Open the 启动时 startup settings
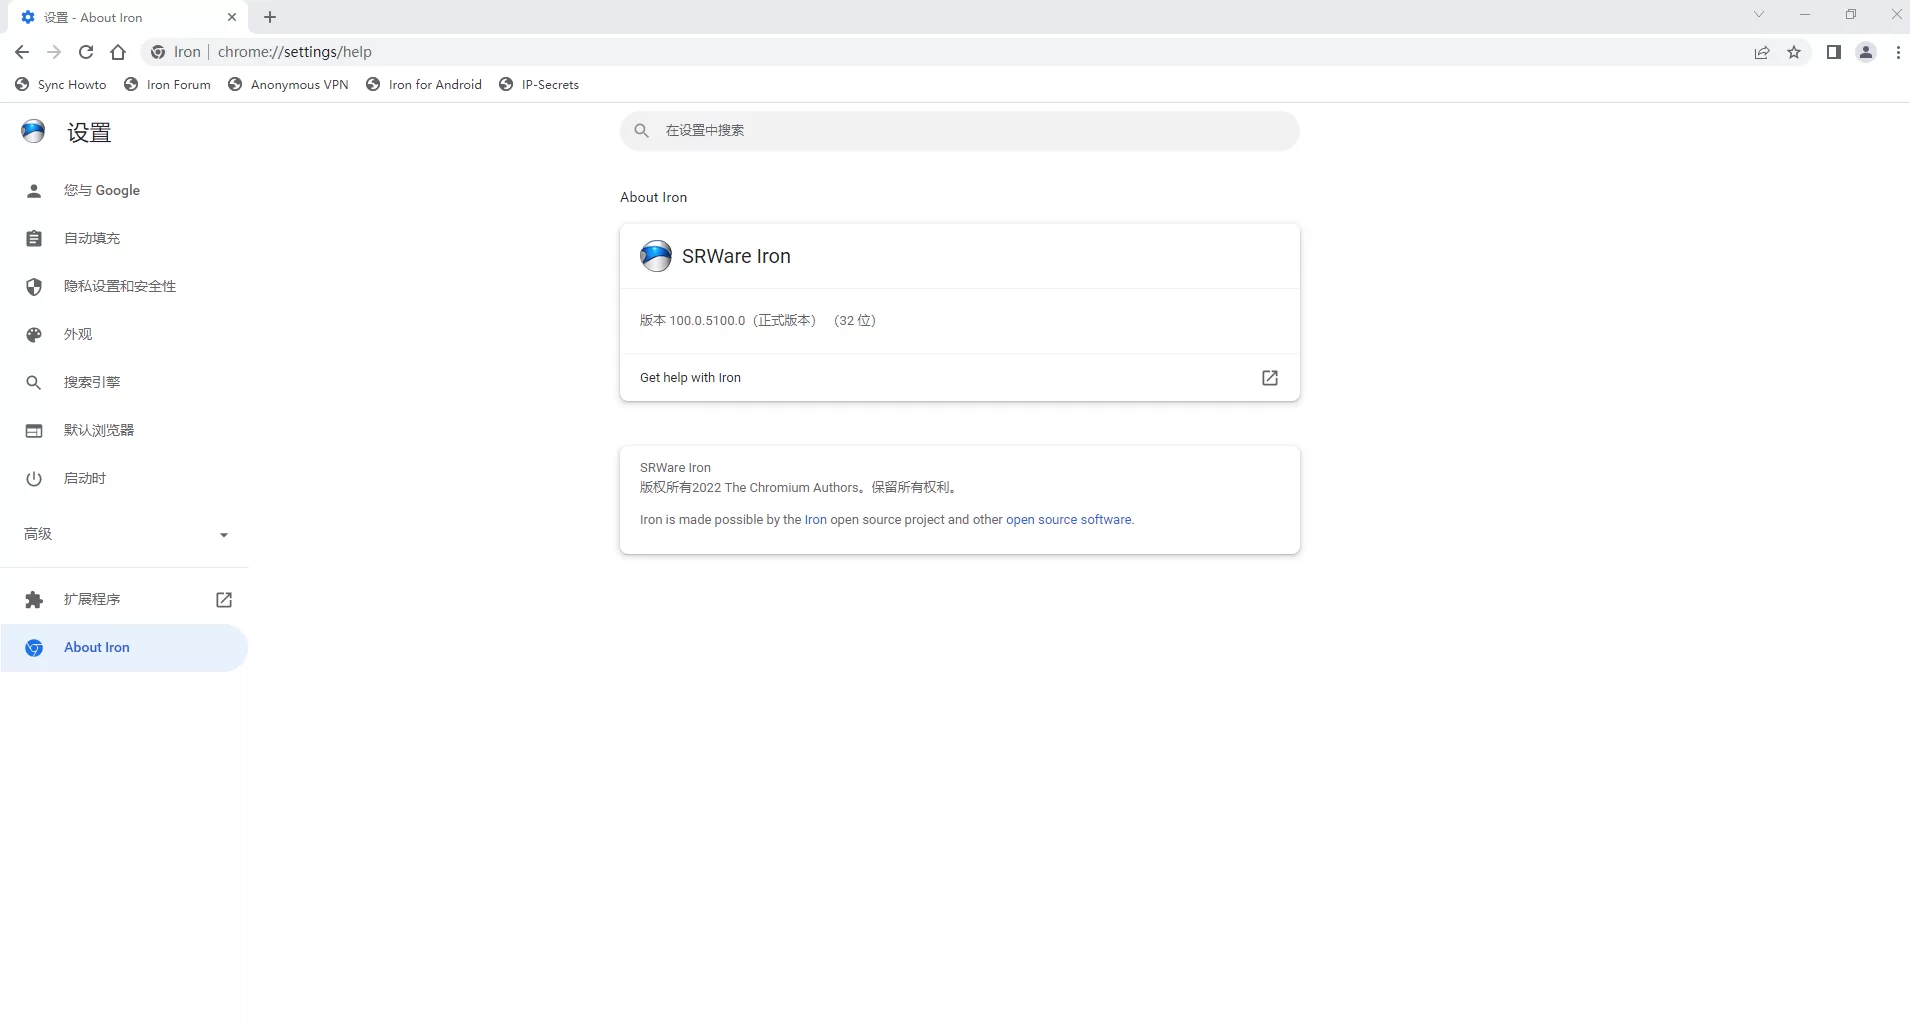The width and height of the screenshot is (1910, 1028). click(85, 478)
